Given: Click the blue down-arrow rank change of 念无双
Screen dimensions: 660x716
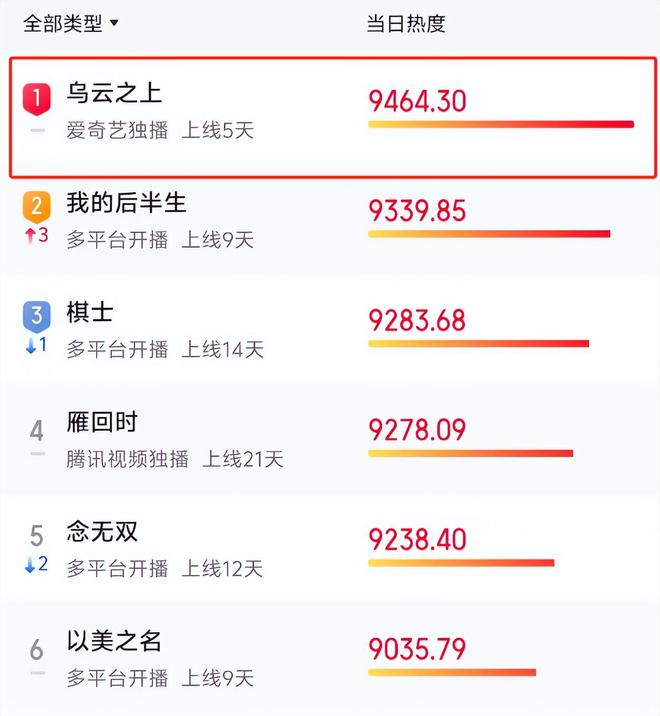Looking at the screenshot, I should [37, 564].
